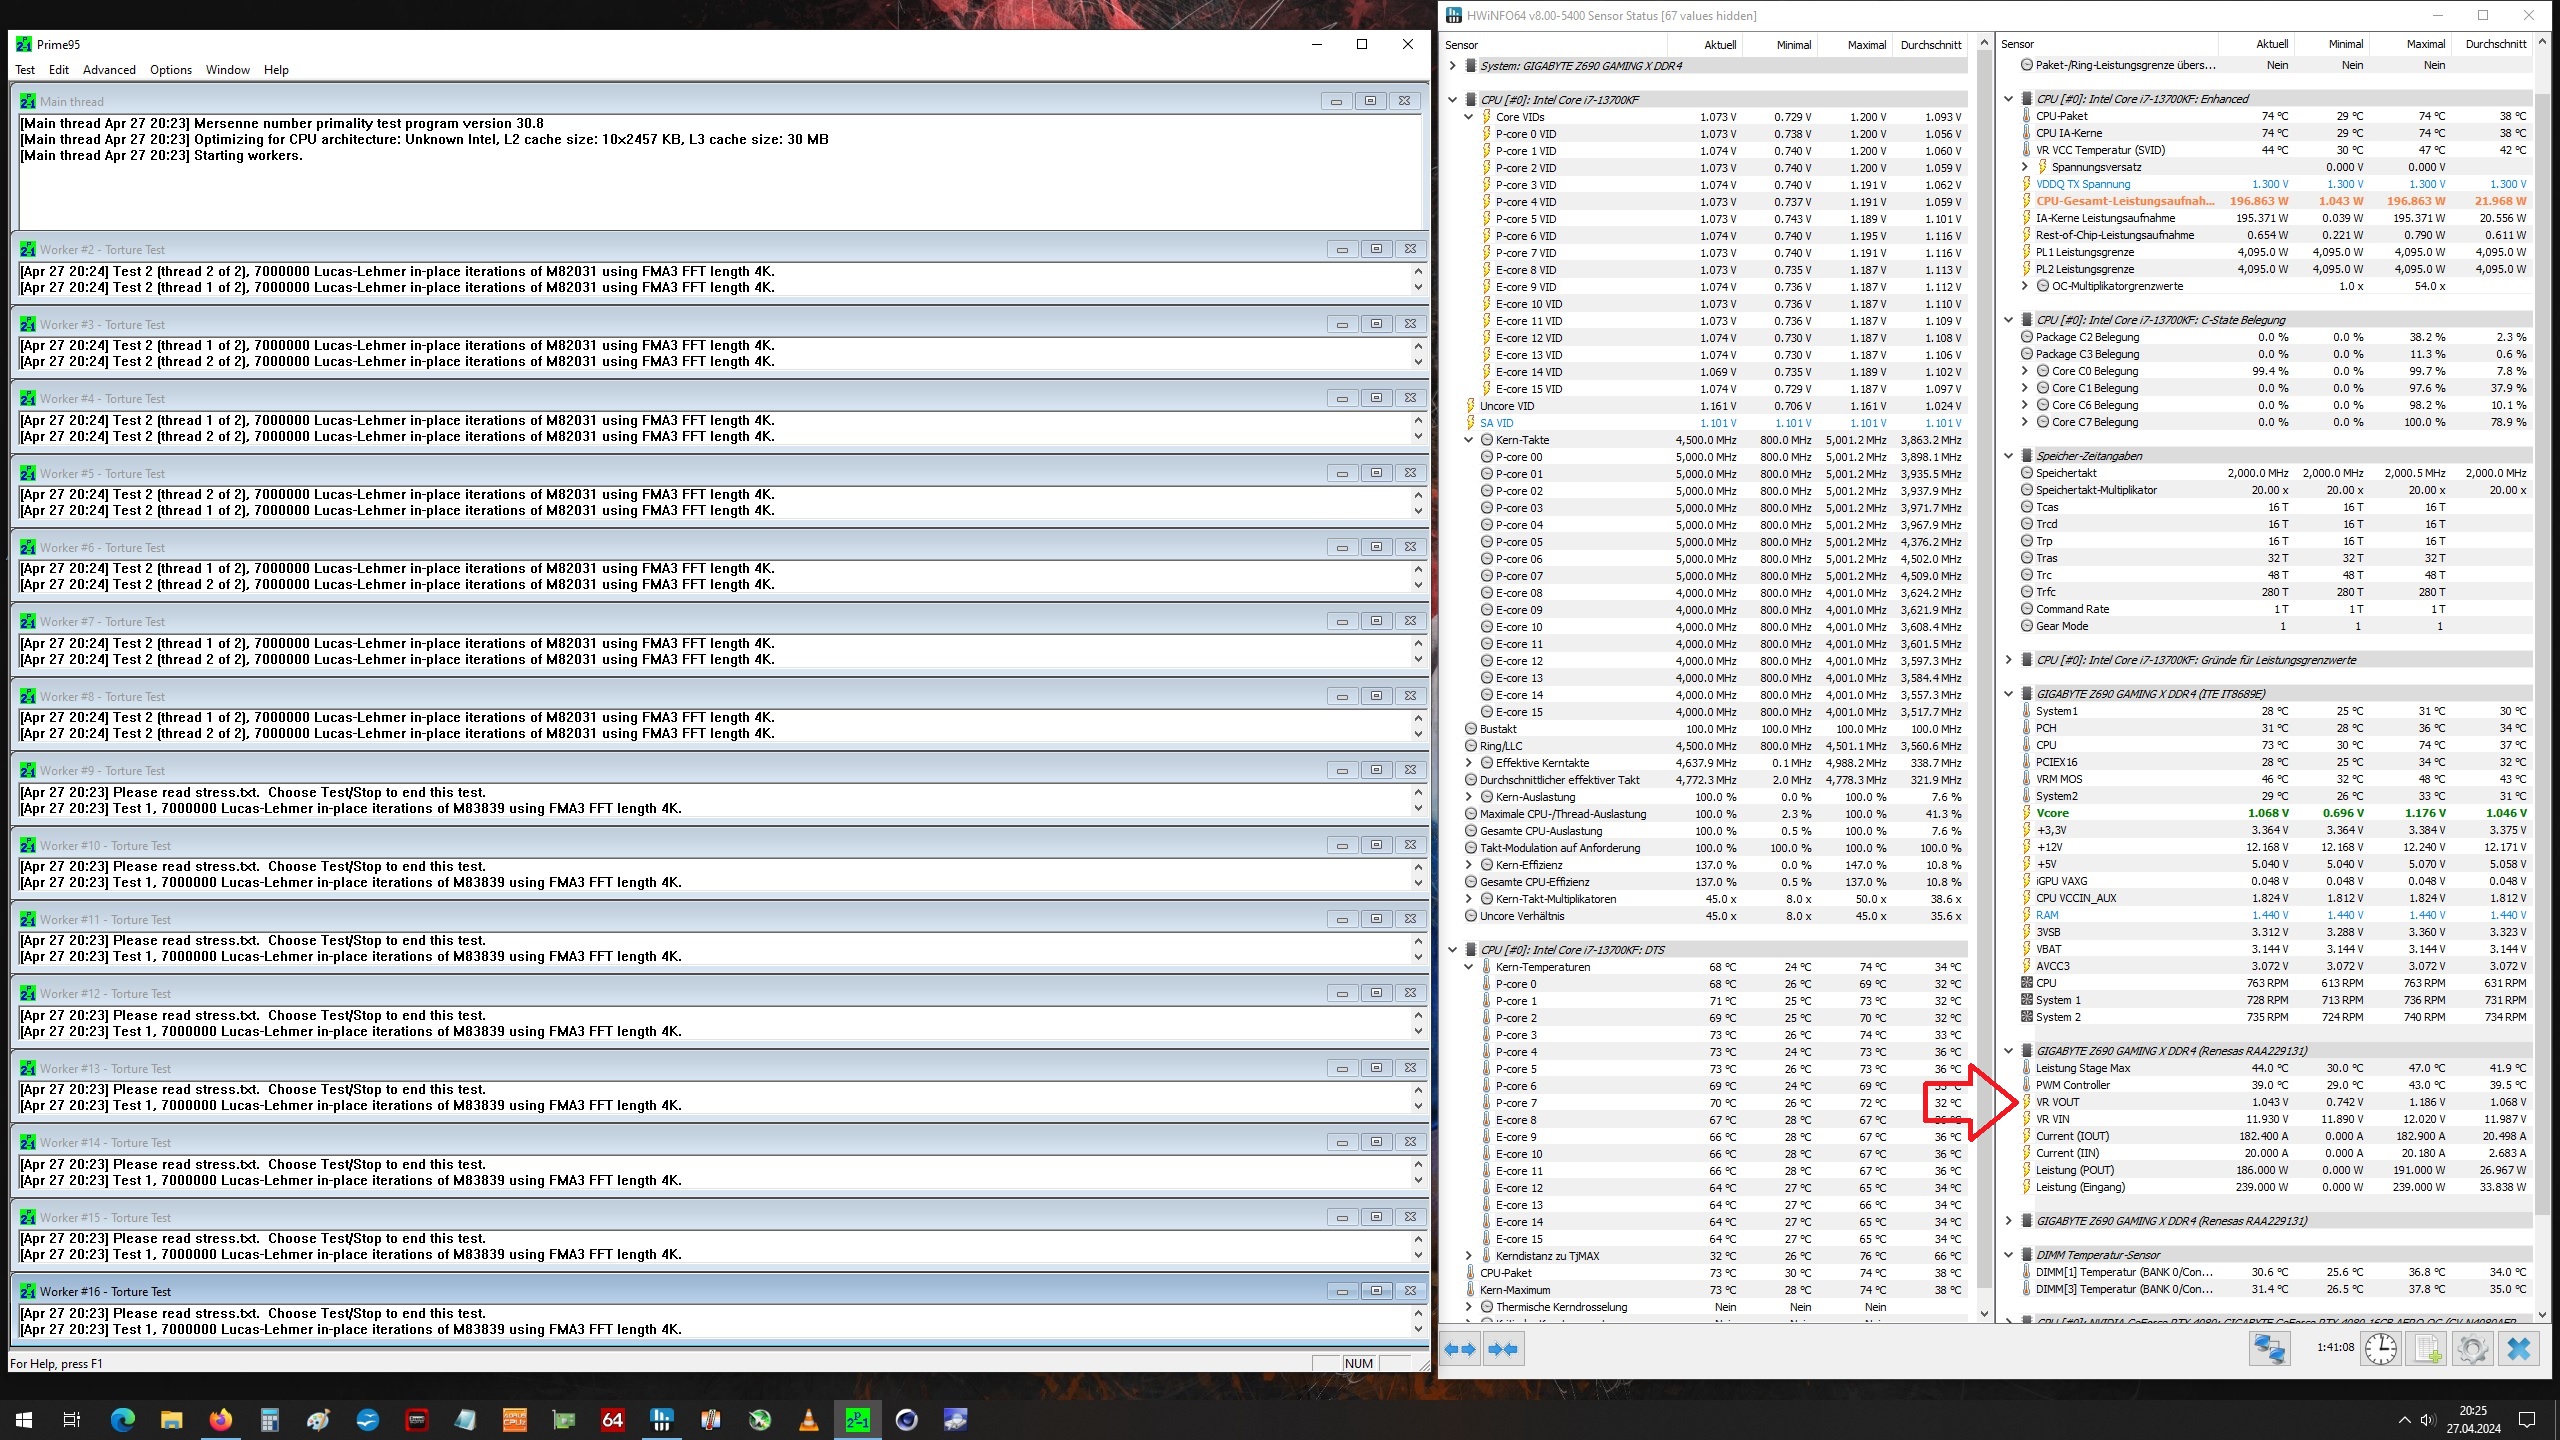
Task: Open the Options menu in Prime95
Action: point(170,70)
